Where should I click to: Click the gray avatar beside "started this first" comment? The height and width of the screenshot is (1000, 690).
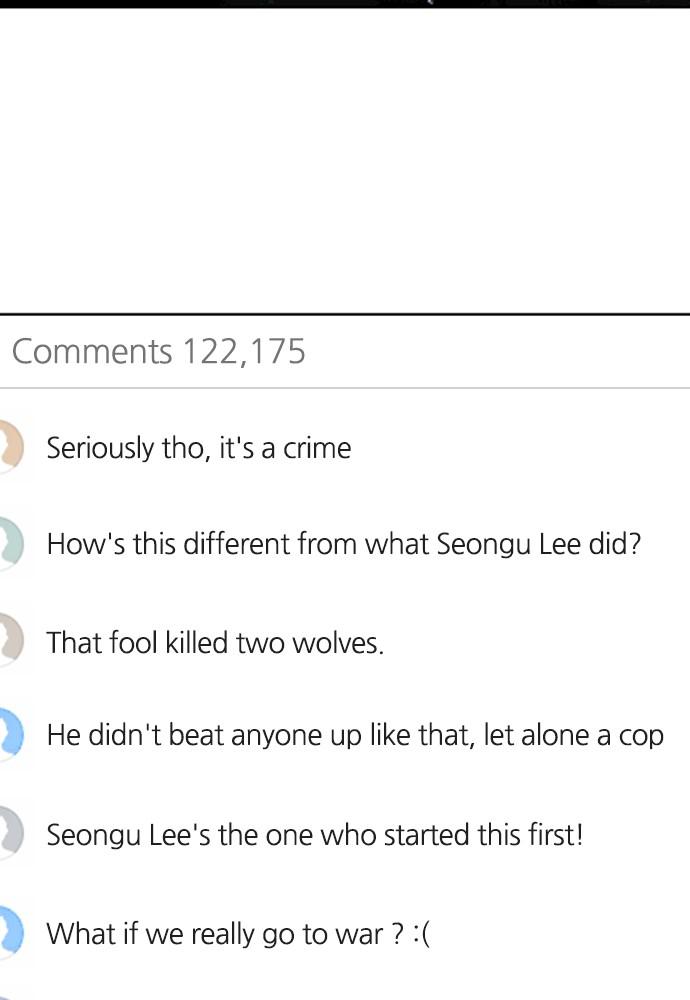(9, 834)
